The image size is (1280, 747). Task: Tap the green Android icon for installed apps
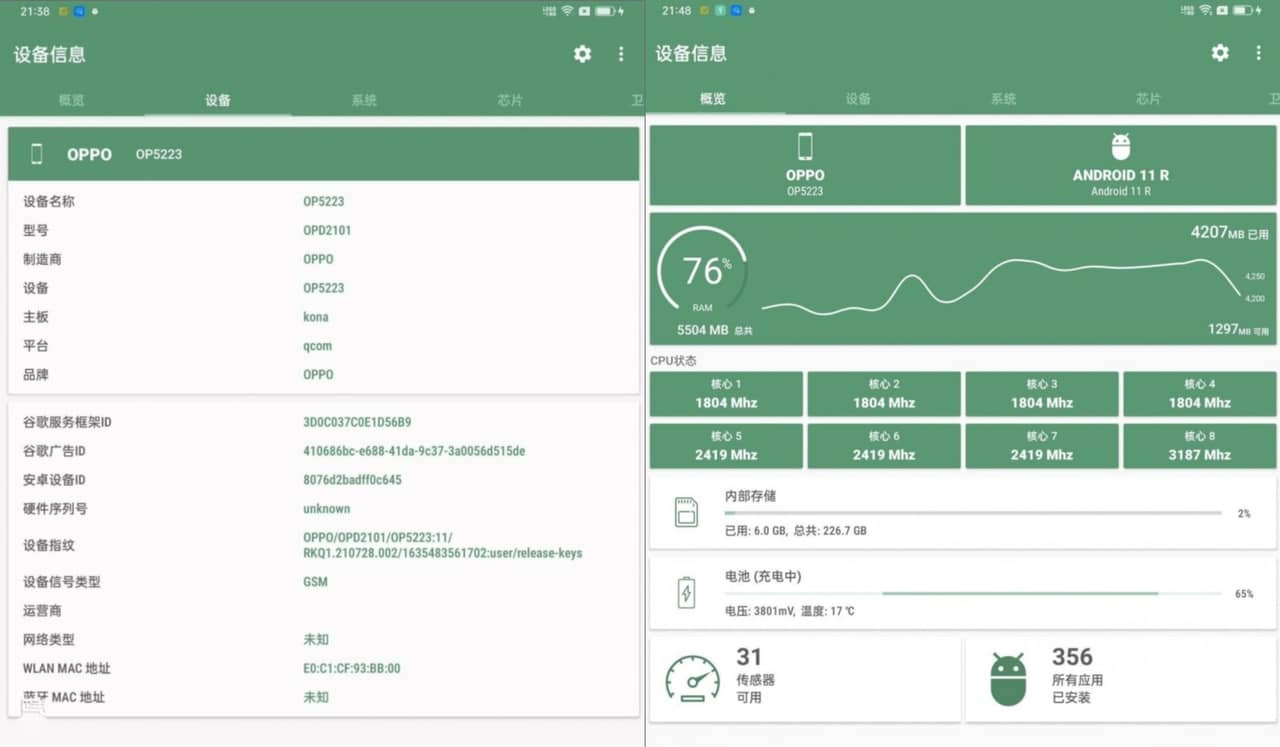(1007, 679)
